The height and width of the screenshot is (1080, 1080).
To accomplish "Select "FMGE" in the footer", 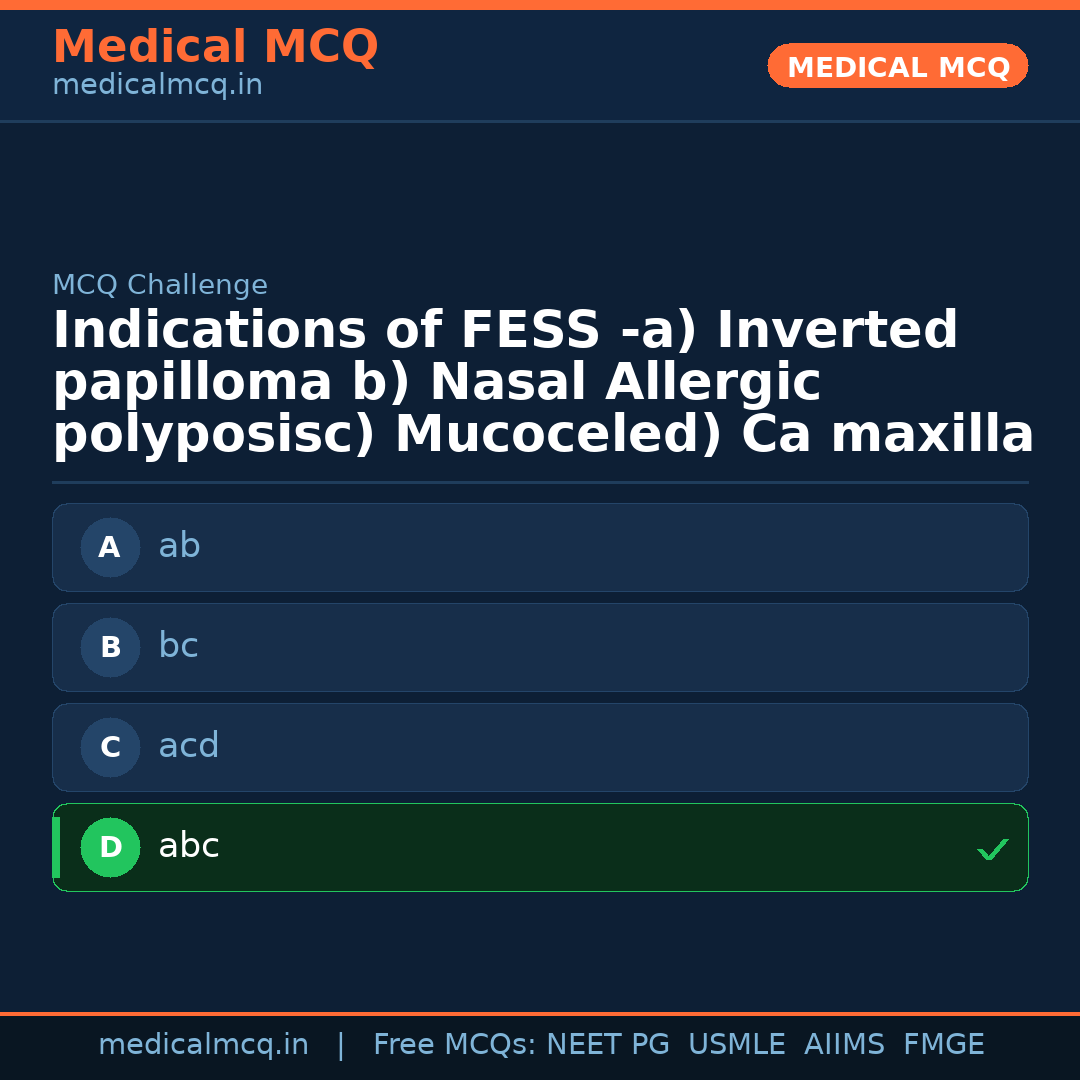I will (x=943, y=1045).
